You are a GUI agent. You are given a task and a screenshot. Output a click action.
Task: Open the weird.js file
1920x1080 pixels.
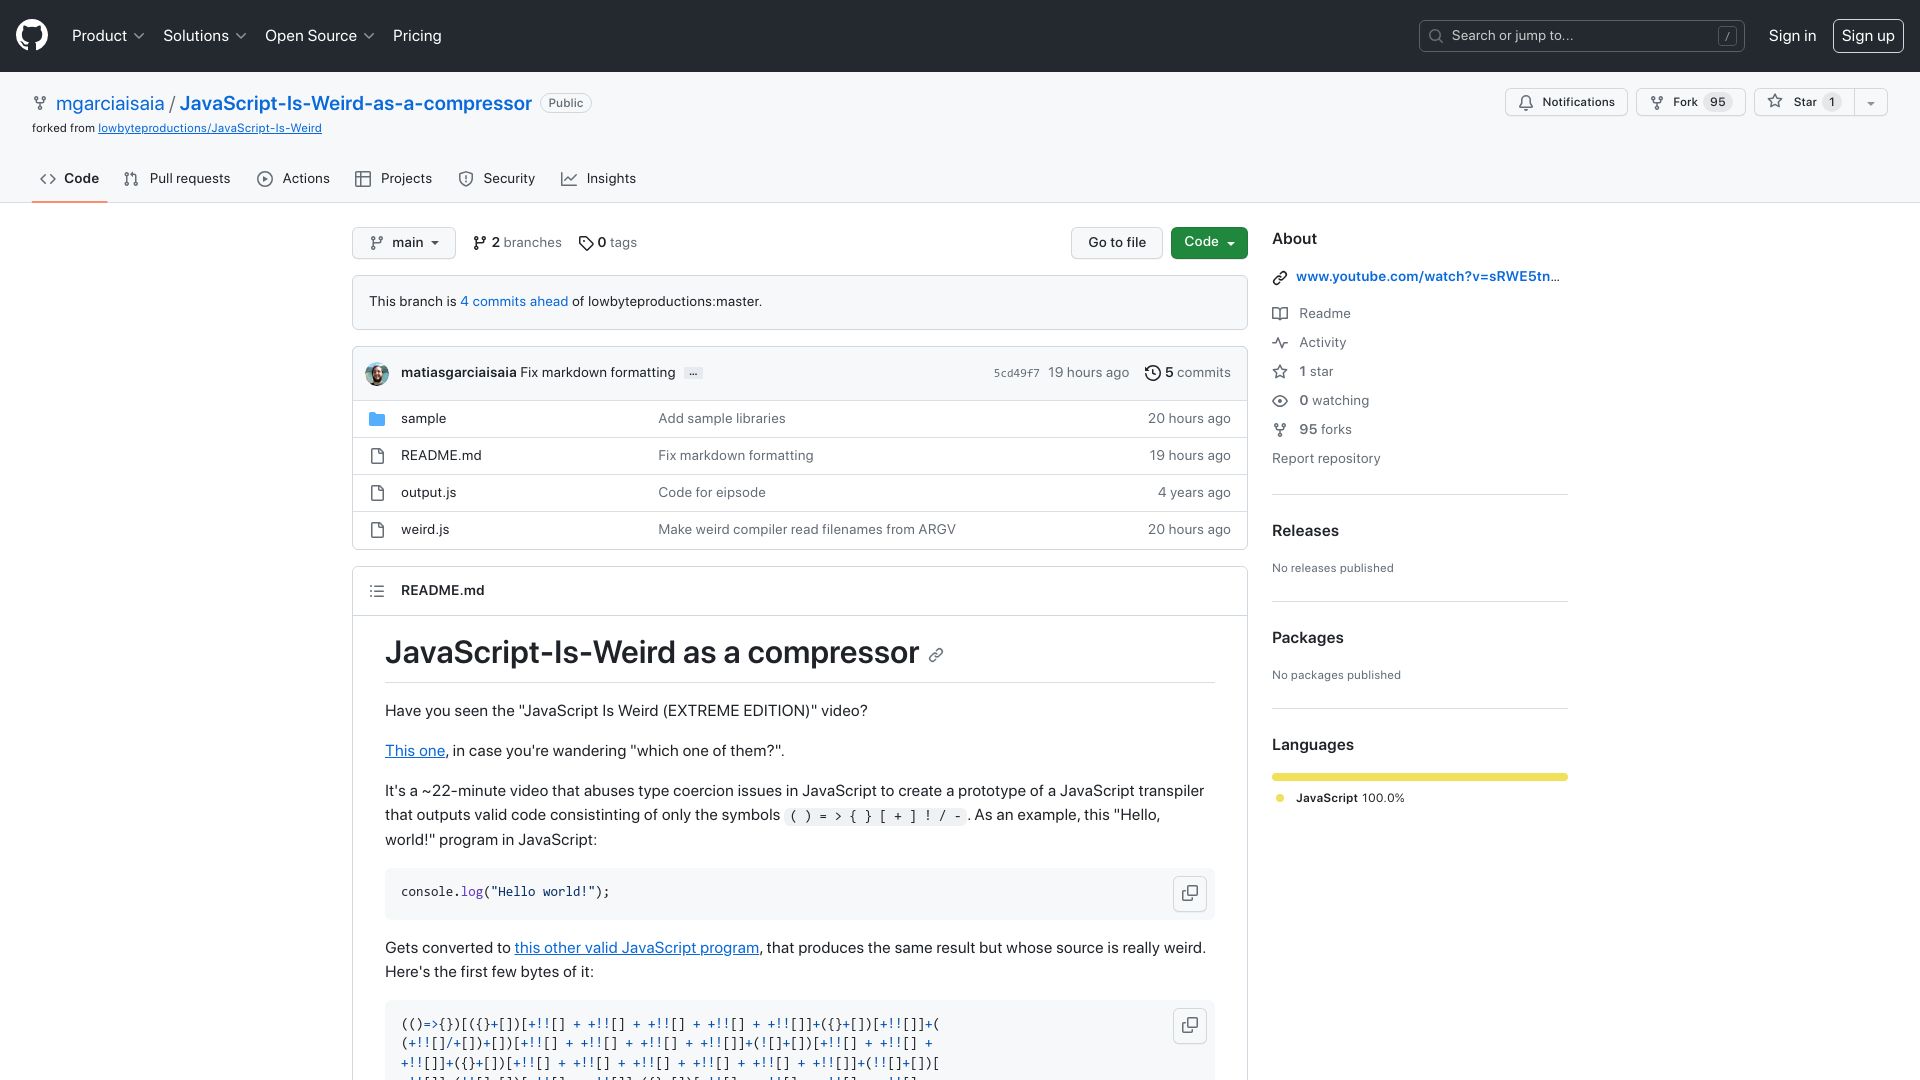click(x=425, y=530)
